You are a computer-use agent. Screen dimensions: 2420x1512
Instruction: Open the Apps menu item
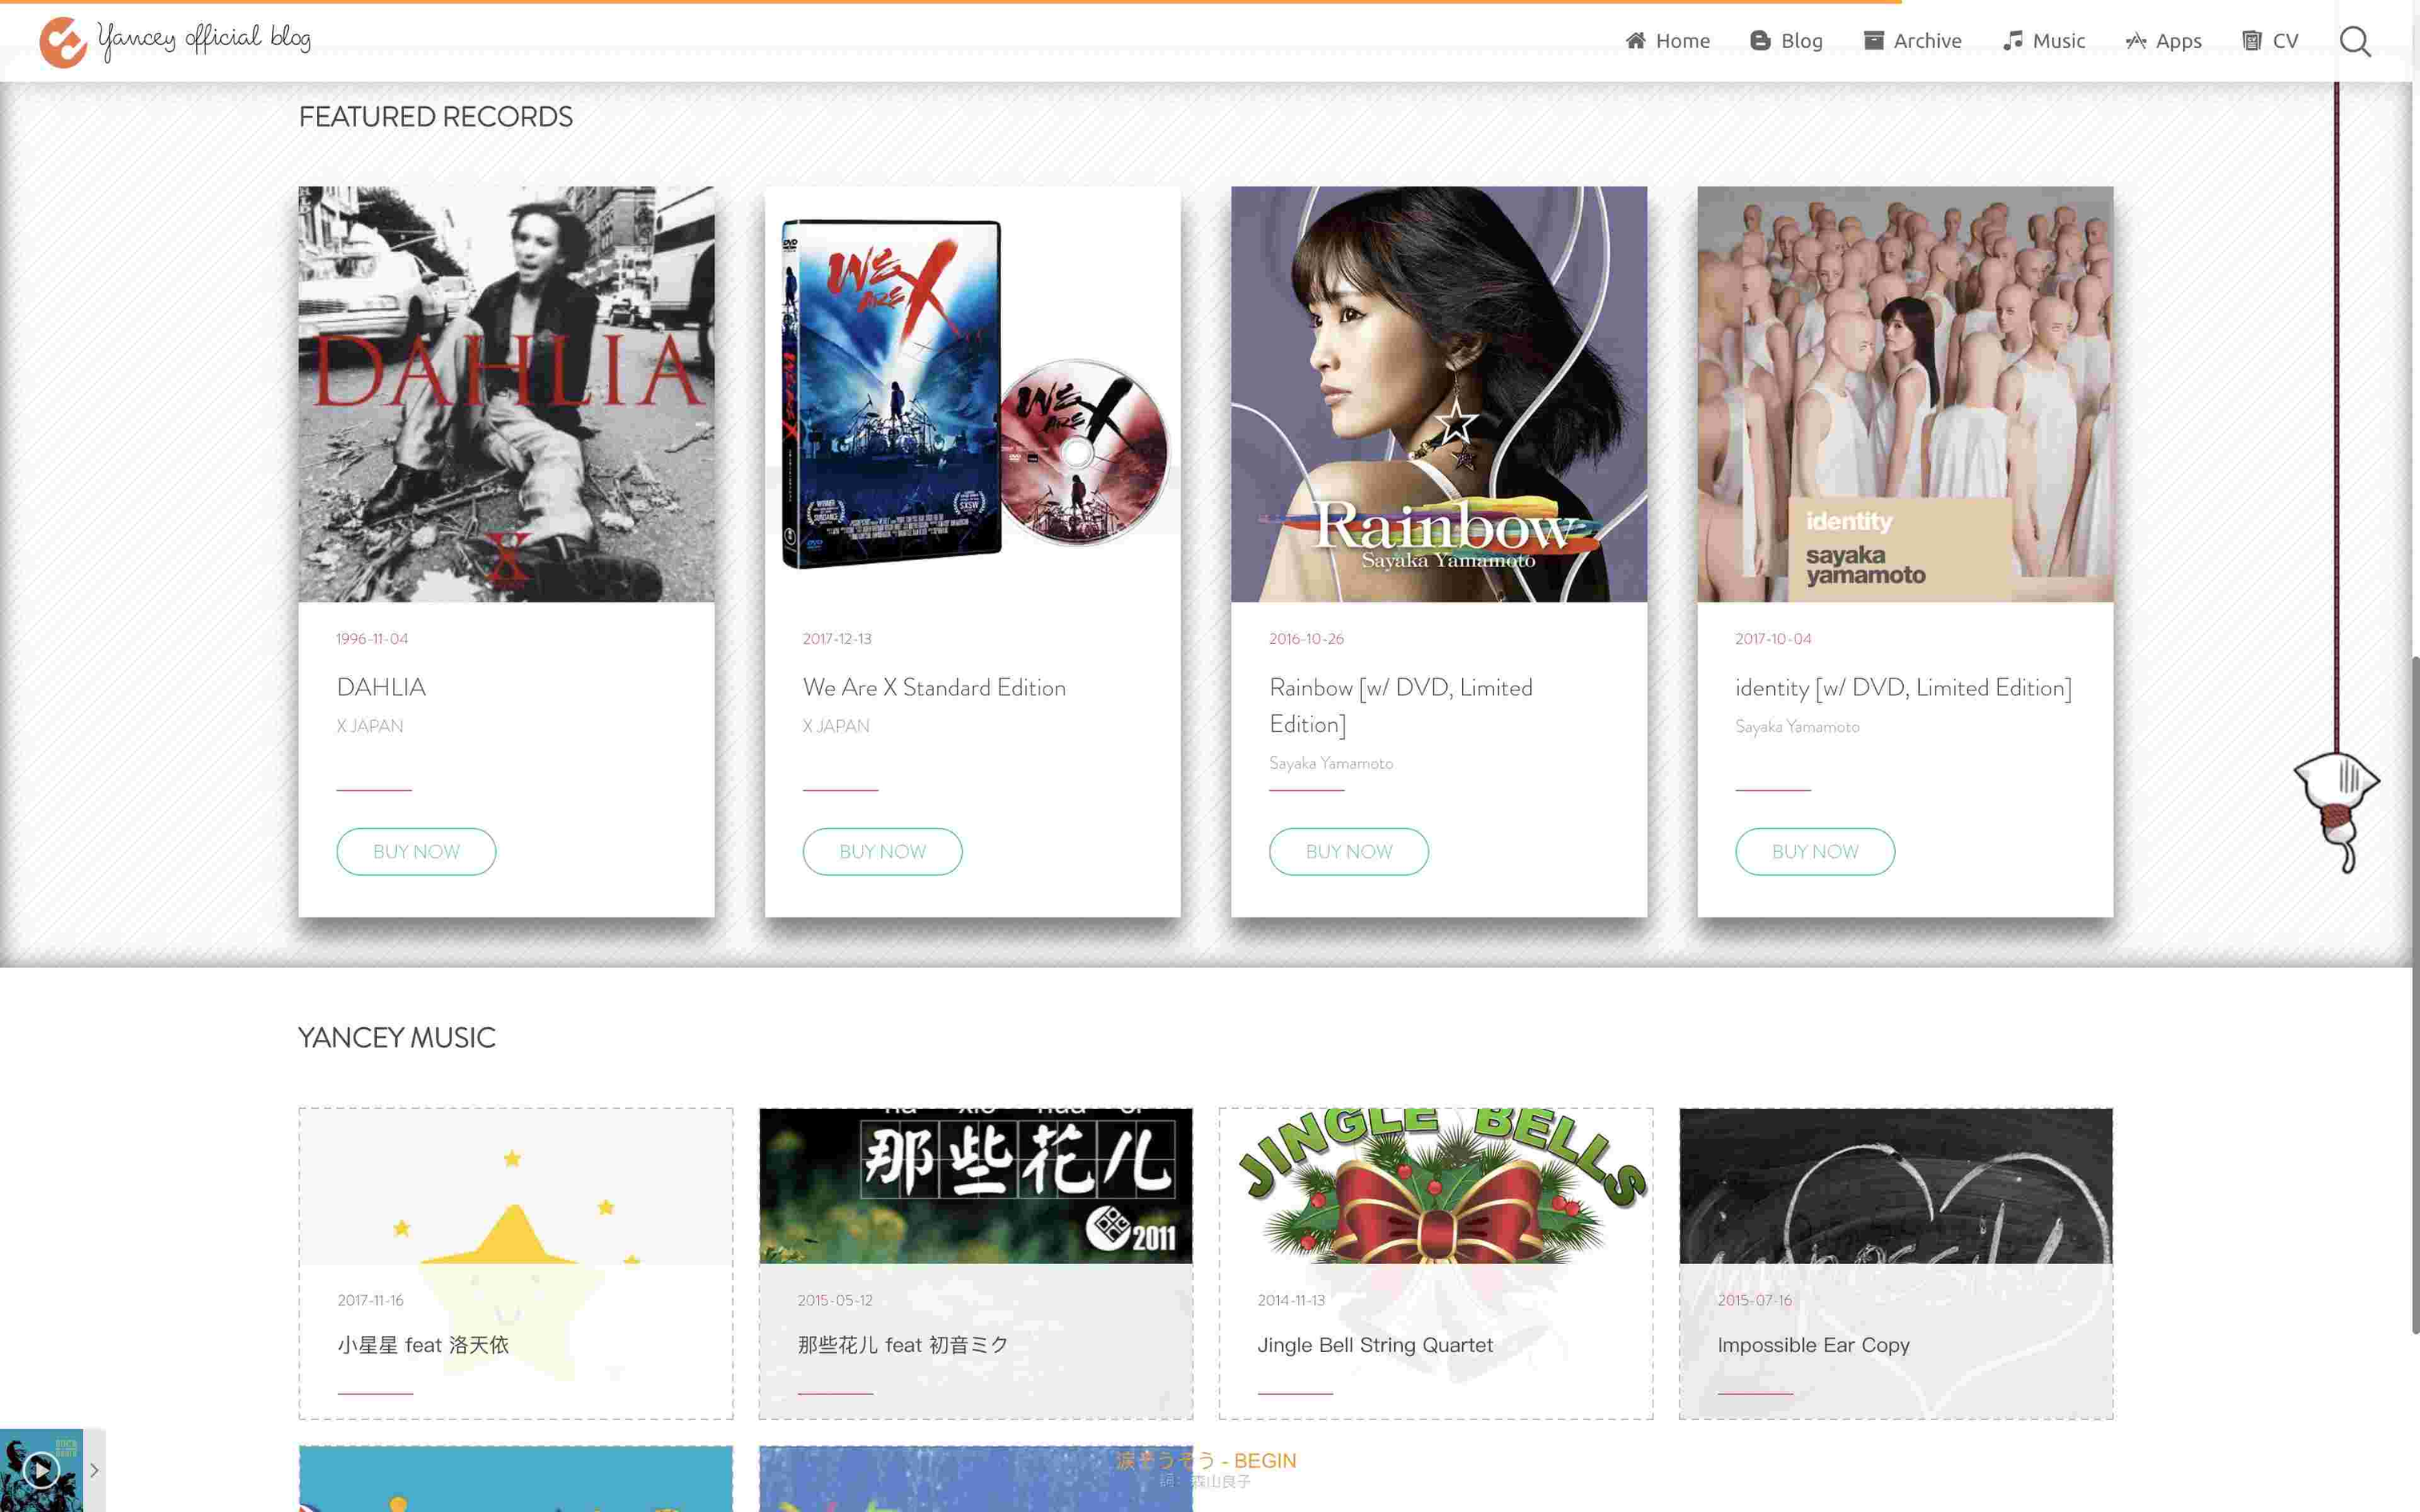(x=2163, y=41)
